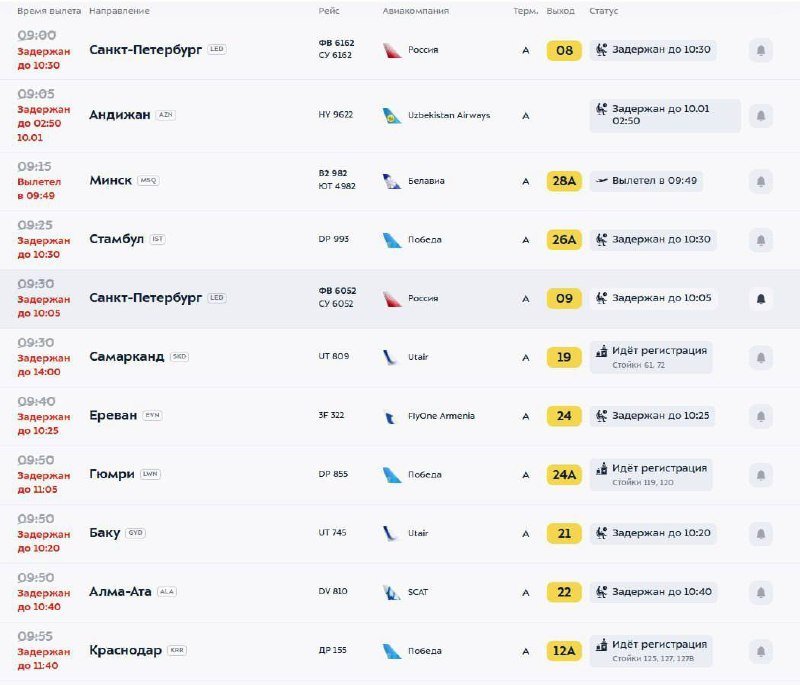Click gate badge 28A for Minsk flight
The image size is (800, 685).
click(x=563, y=181)
